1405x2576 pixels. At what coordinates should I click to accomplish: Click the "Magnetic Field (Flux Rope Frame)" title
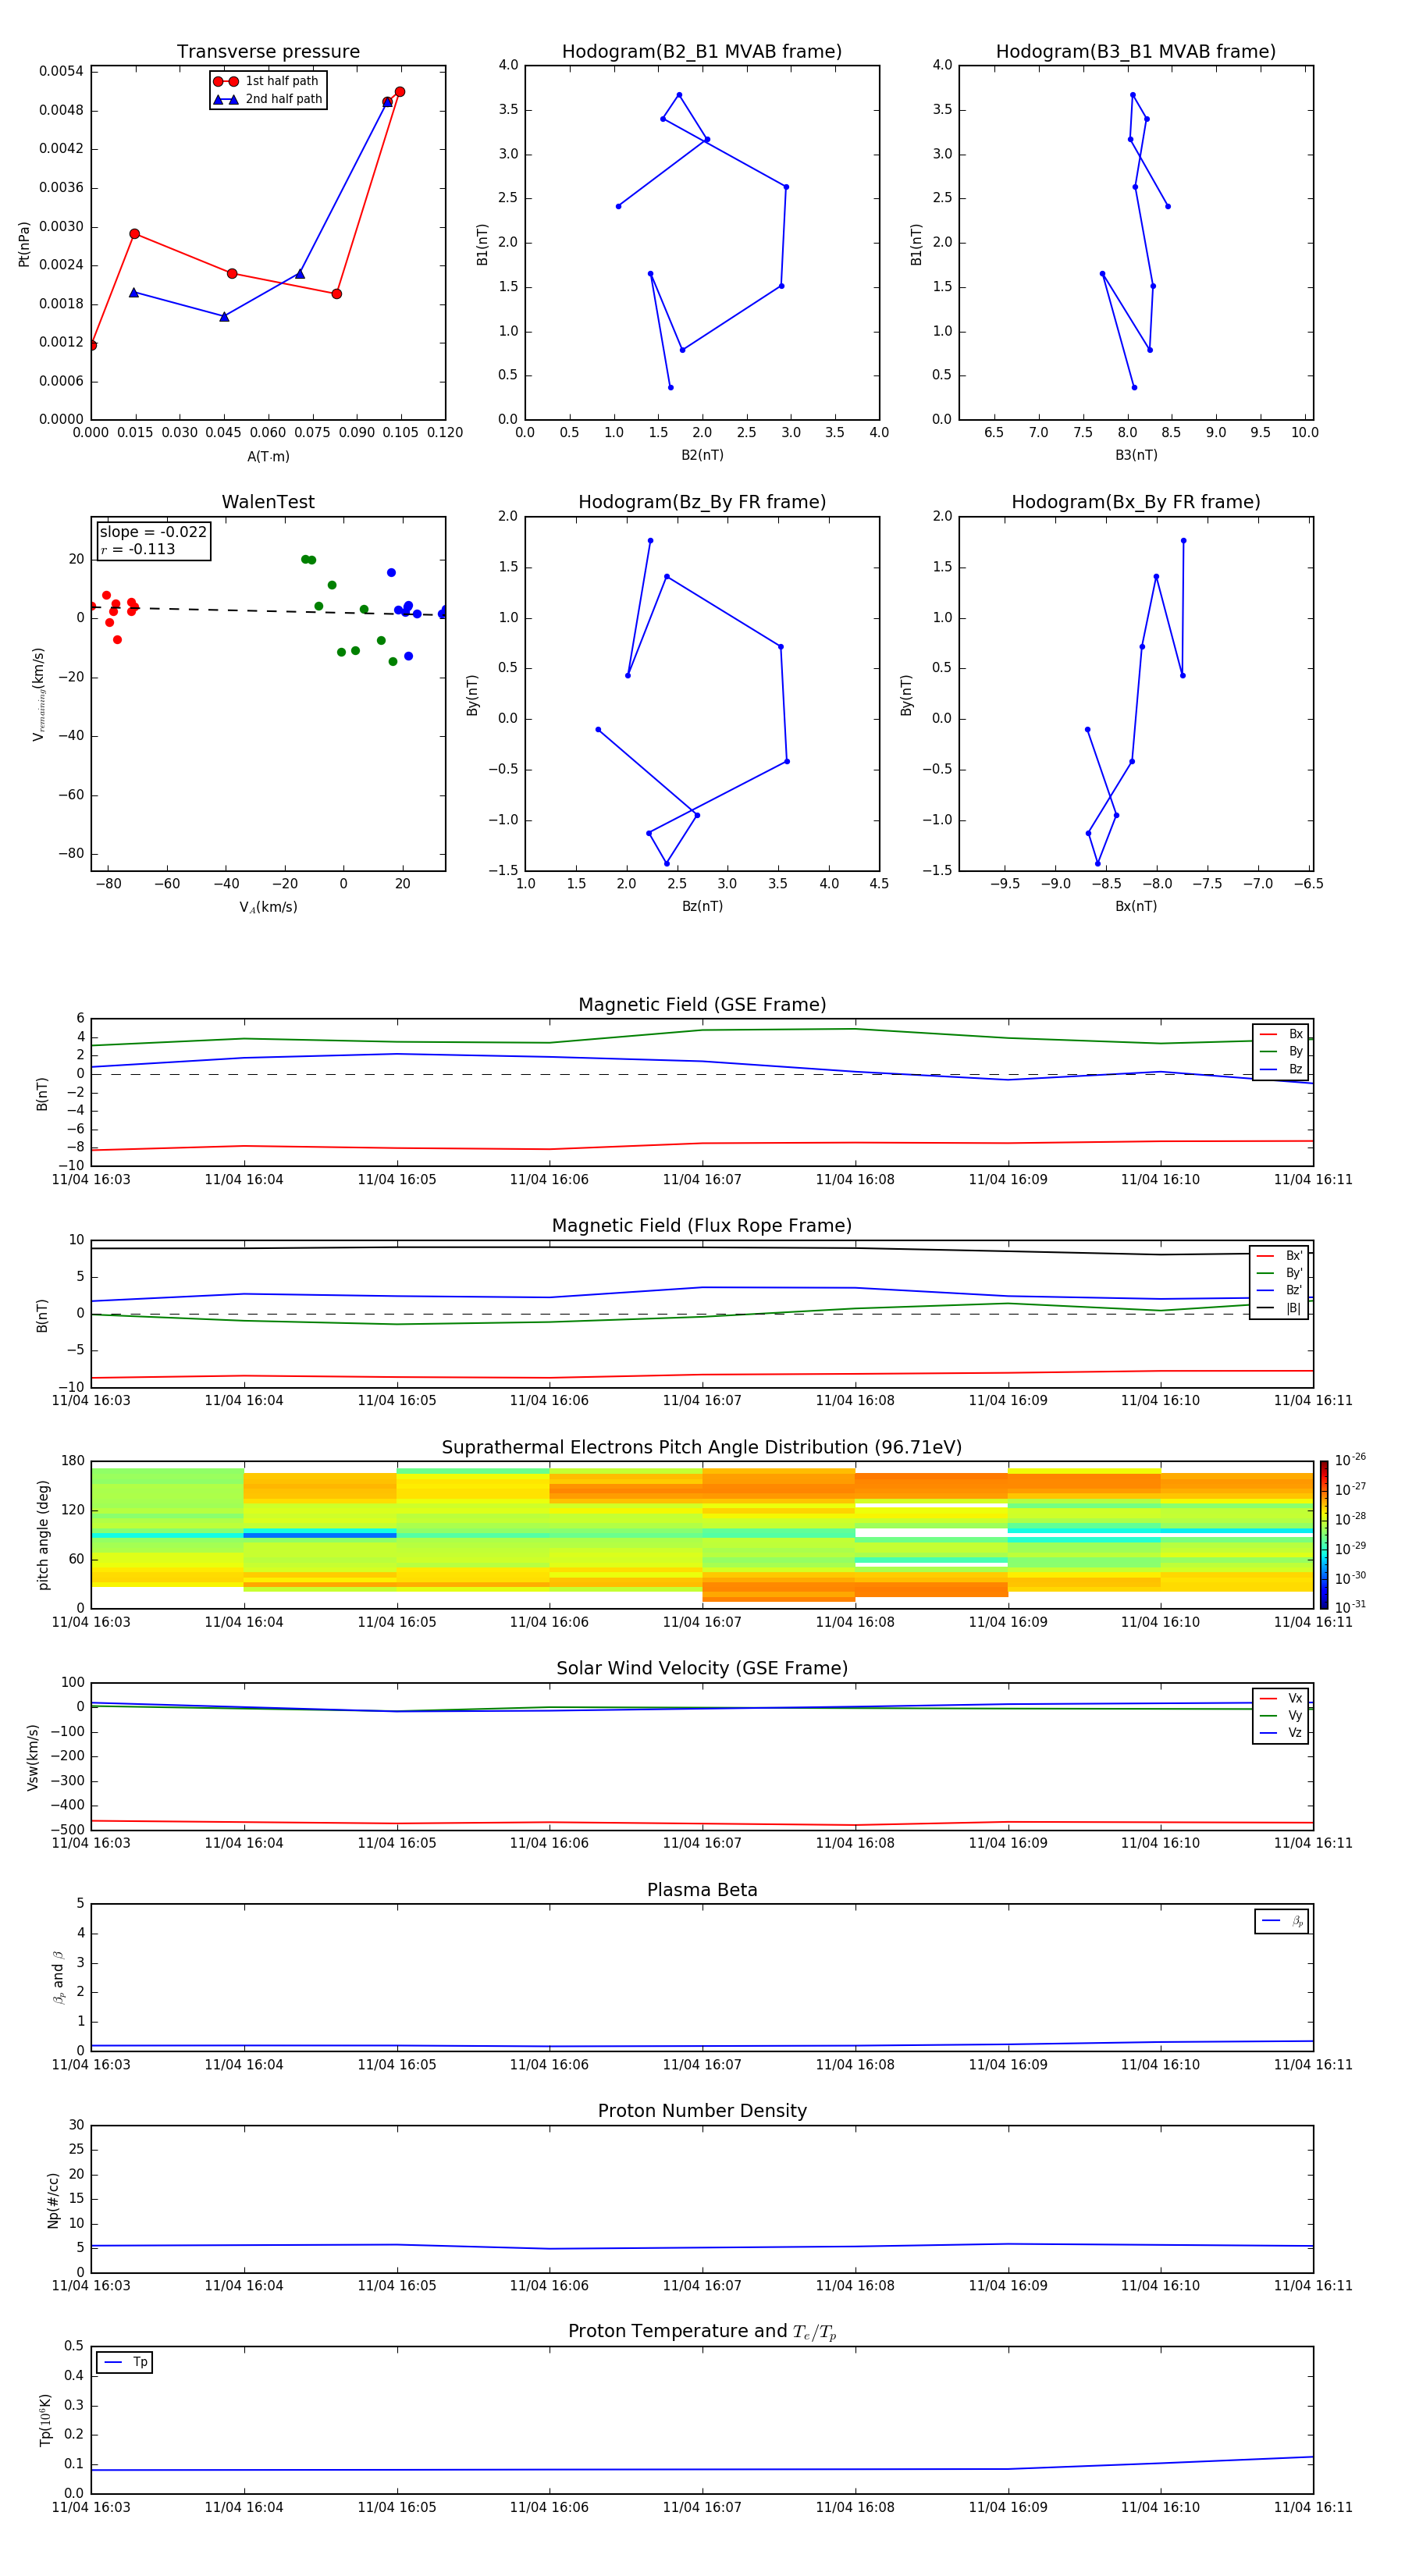click(702, 1226)
